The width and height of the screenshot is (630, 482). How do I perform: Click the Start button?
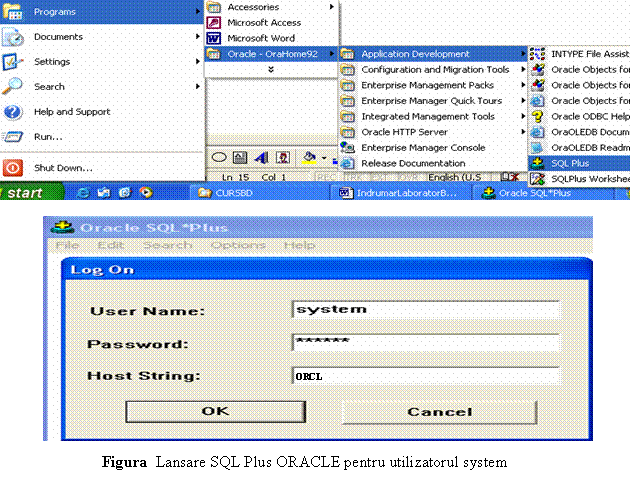click(x=31, y=193)
